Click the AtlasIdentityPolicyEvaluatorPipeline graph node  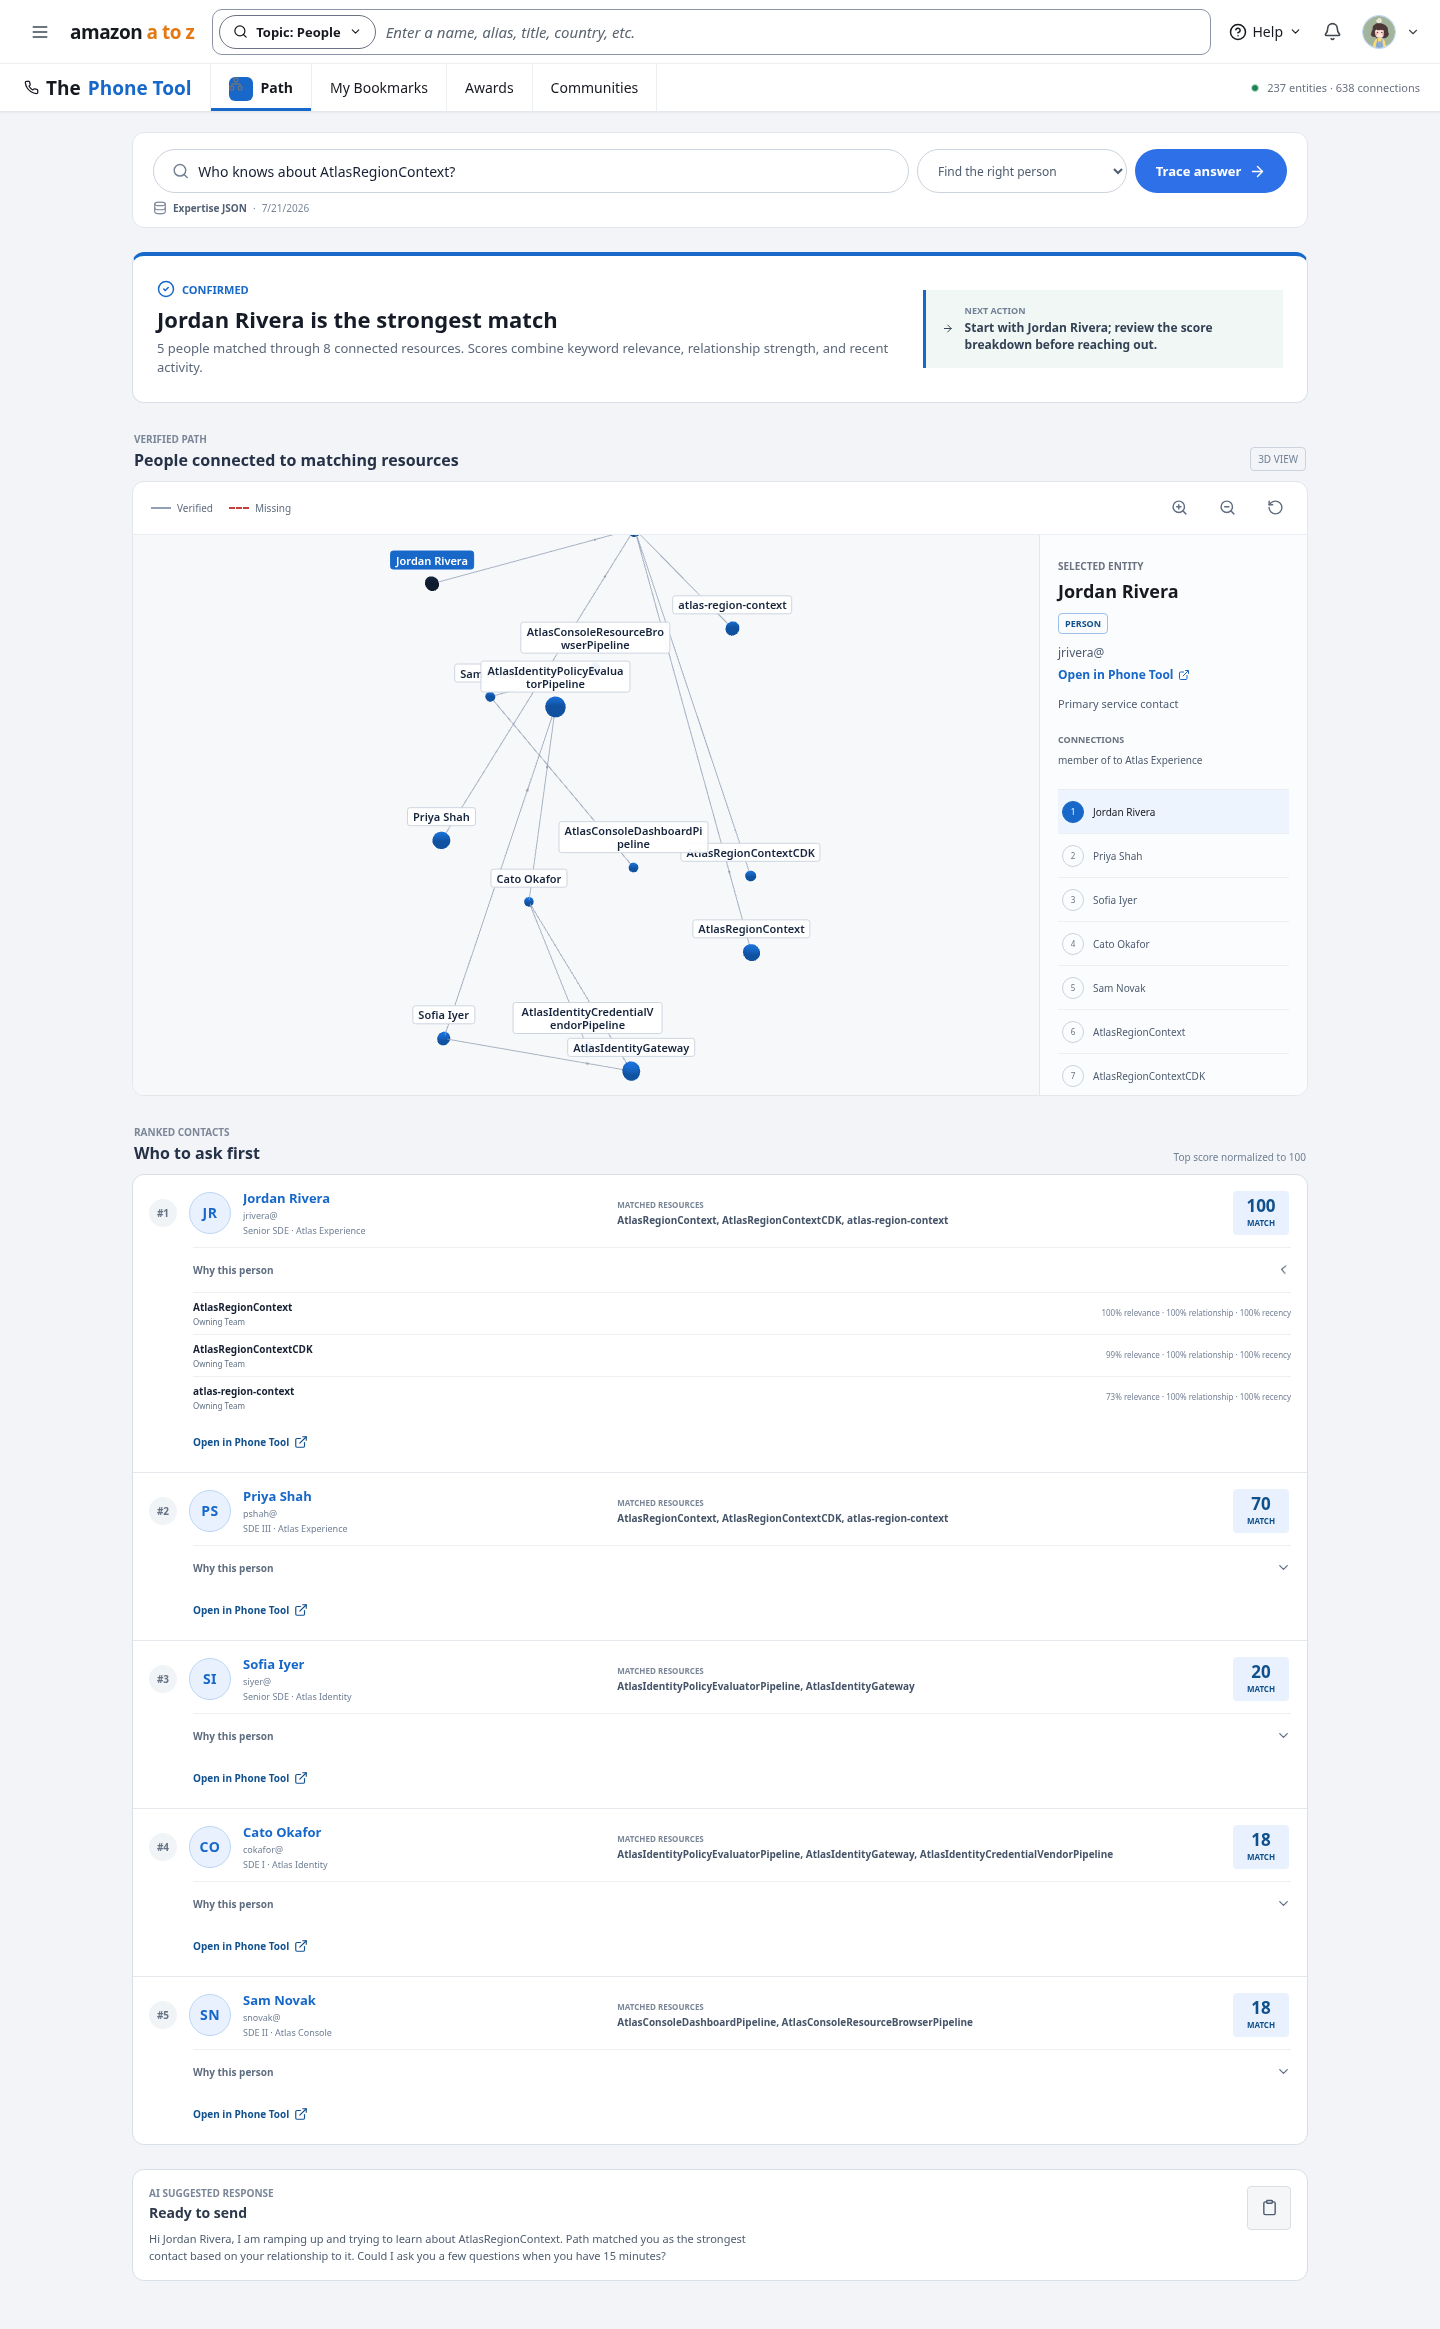pos(555,708)
